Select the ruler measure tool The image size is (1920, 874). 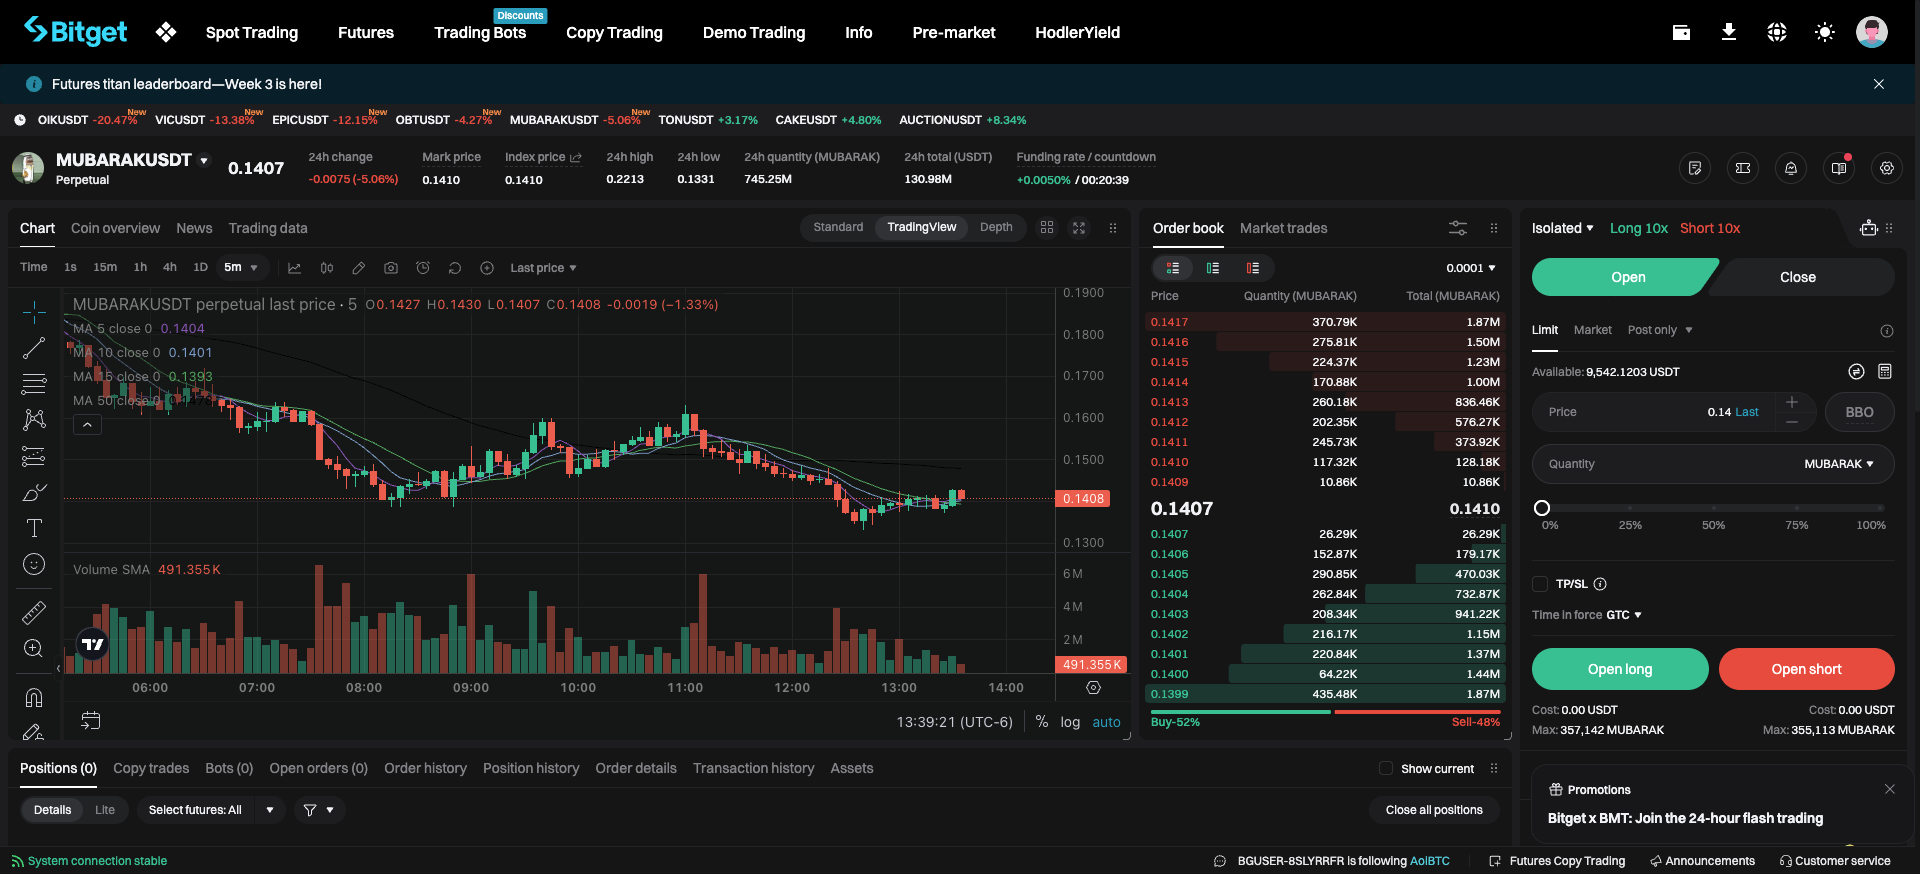coord(34,612)
